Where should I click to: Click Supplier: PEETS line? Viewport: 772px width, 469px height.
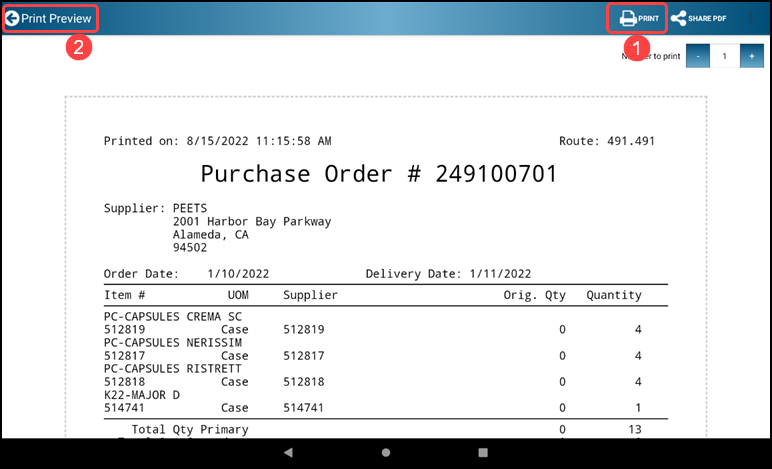(155, 208)
